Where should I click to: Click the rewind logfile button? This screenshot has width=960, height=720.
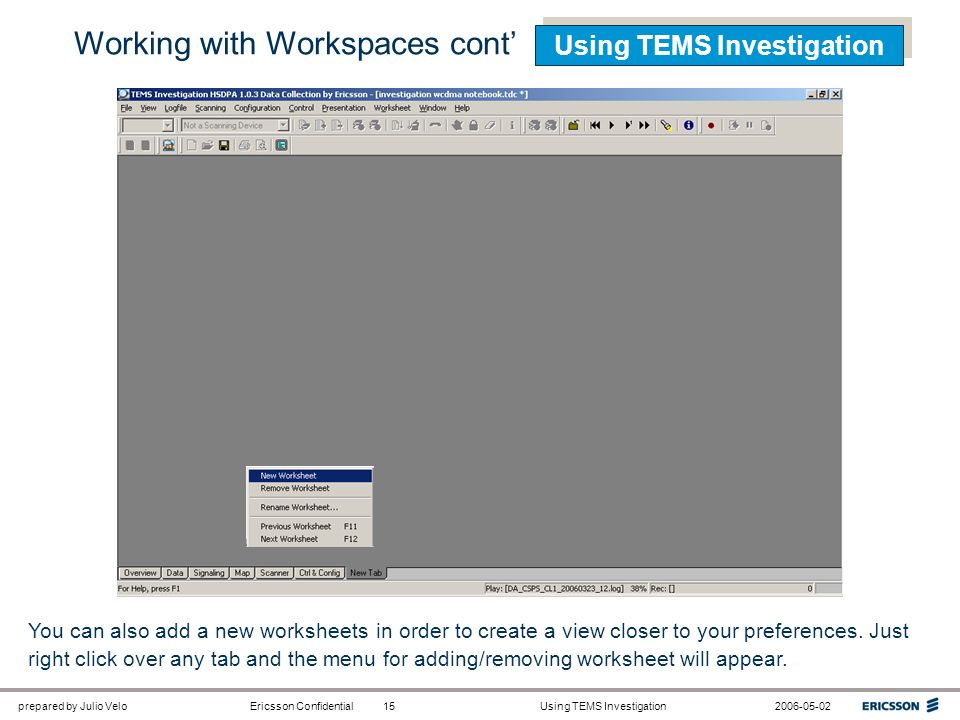(594, 126)
